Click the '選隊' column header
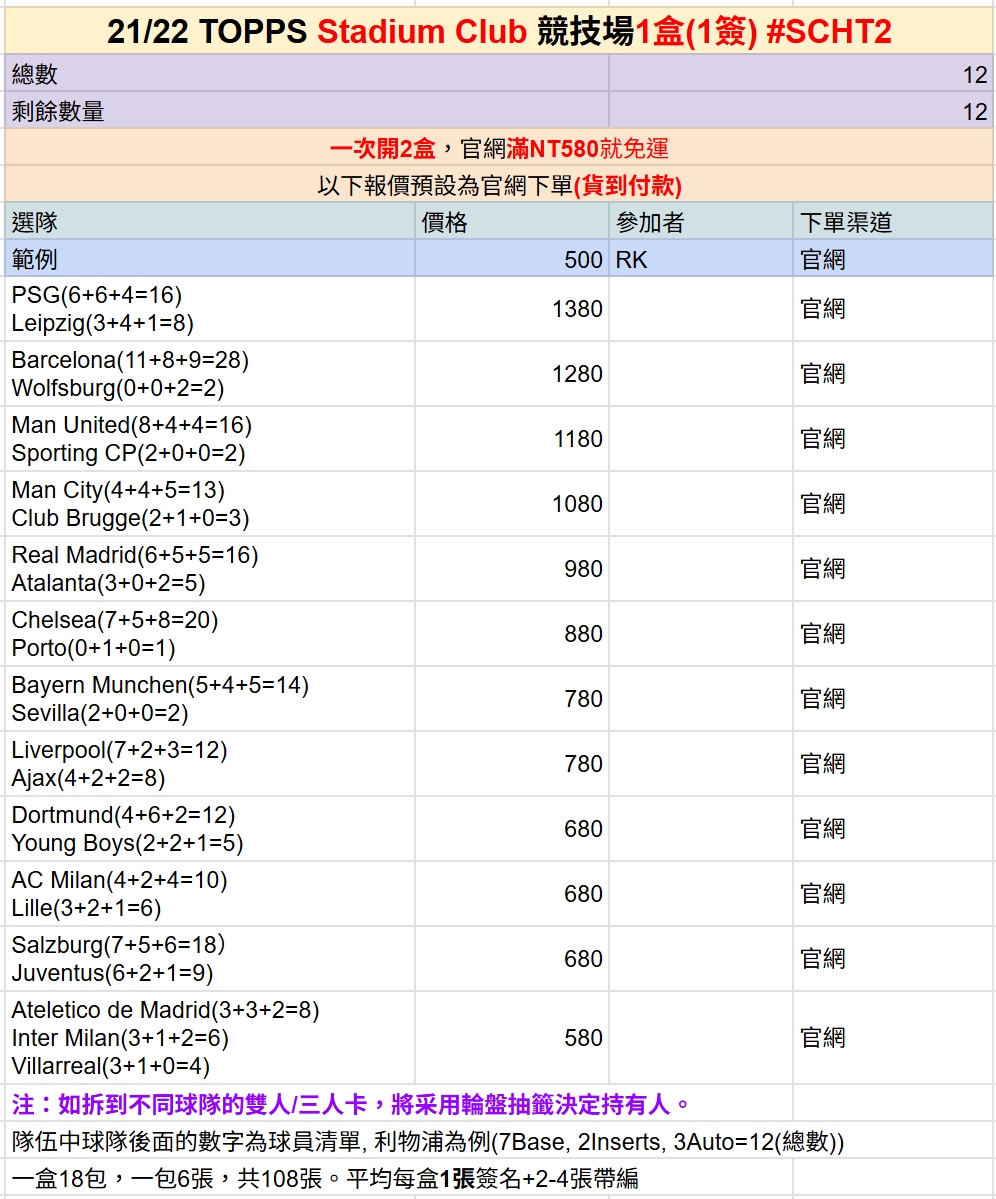This screenshot has height=1199, width=996. point(209,222)
